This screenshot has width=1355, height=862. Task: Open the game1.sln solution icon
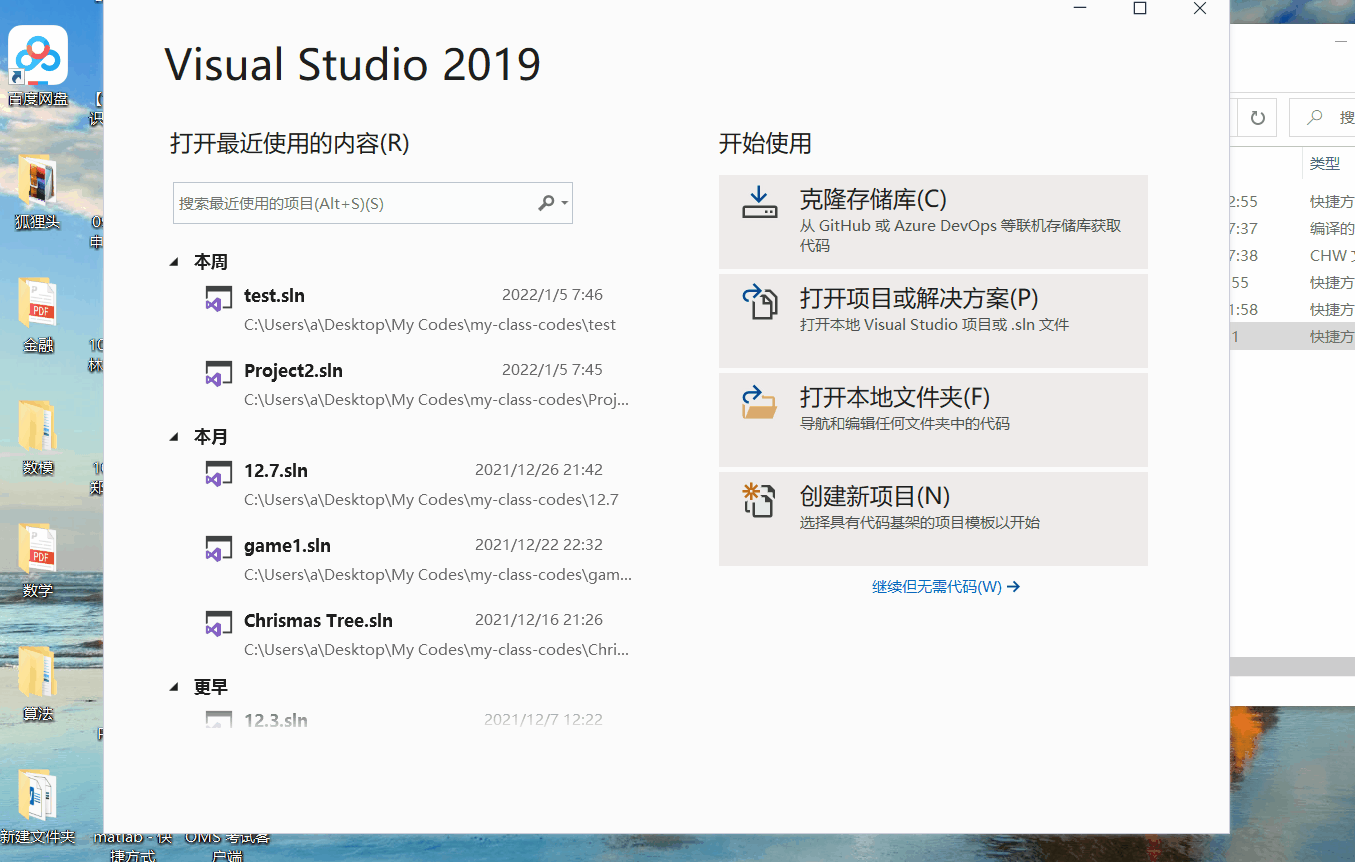pyautogui.click(x=218, y=549)
